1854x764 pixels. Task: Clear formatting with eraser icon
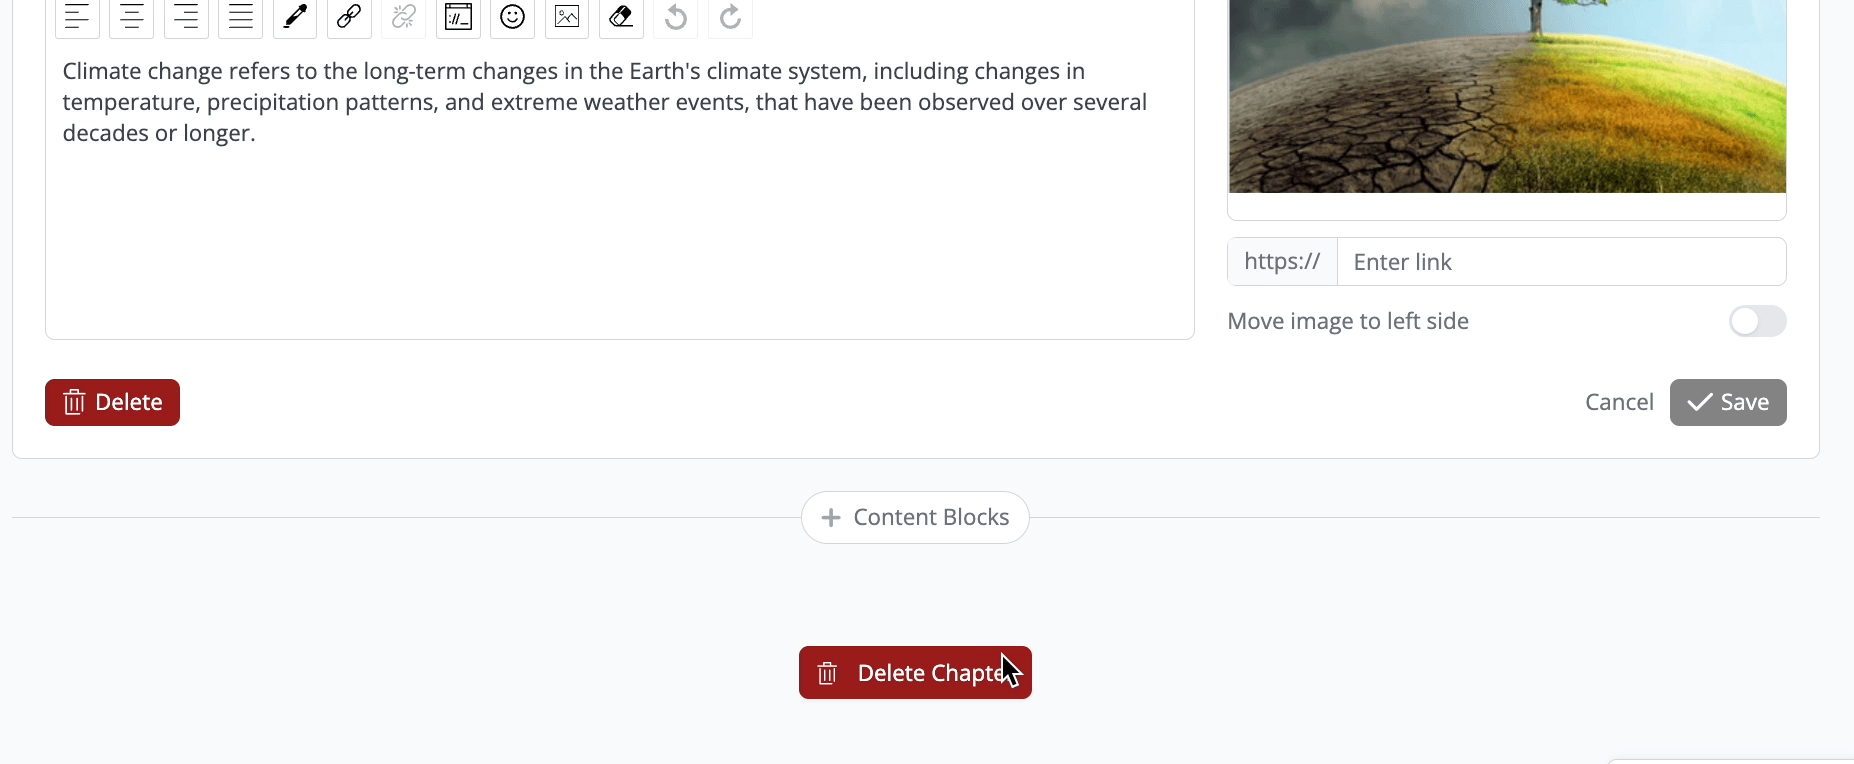coord(621,17)
